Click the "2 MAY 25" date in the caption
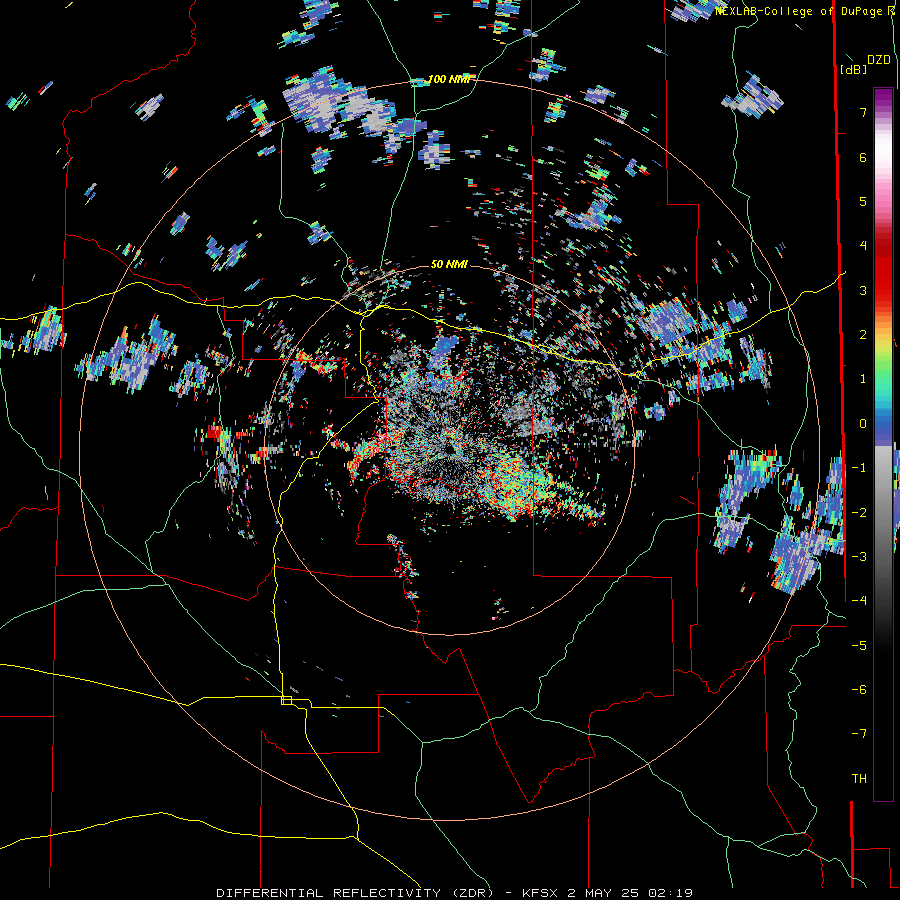 point(602,893)
